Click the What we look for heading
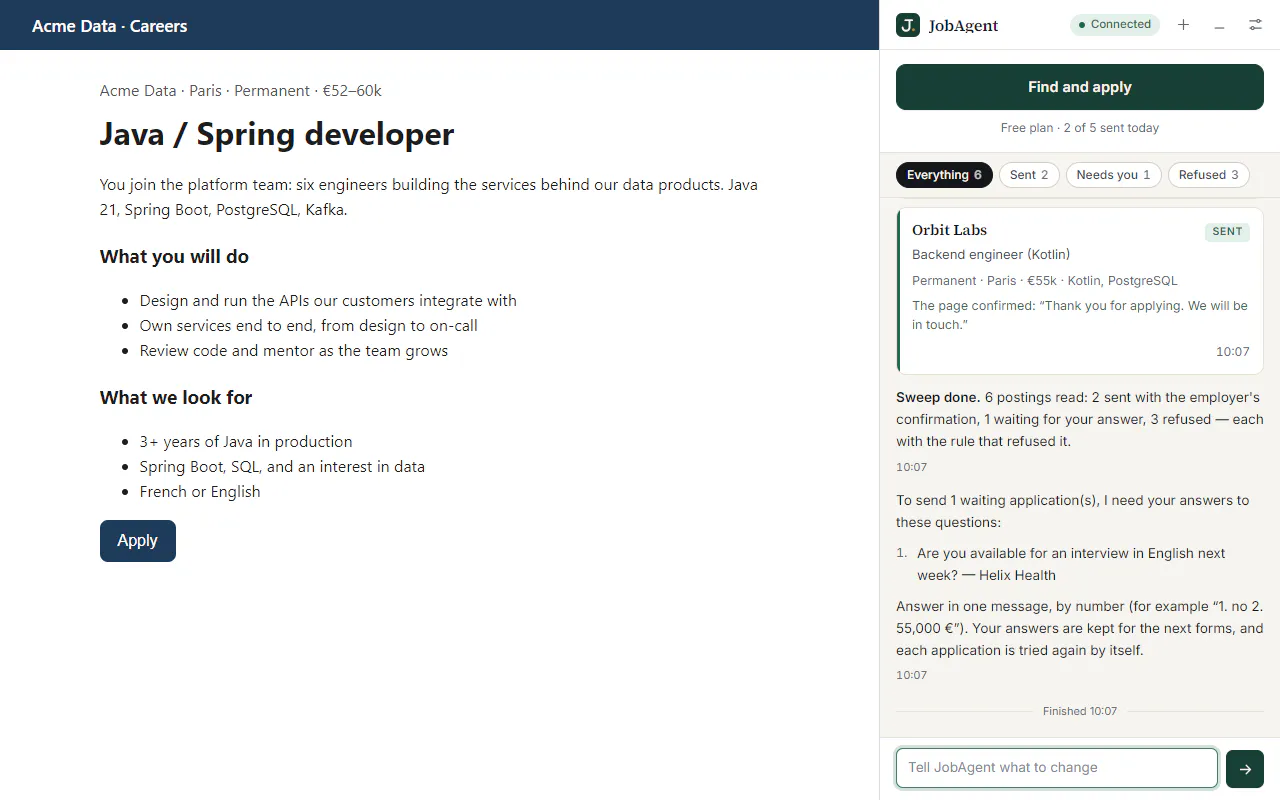This screenshot has width=1280, height=800. (176, 398)
